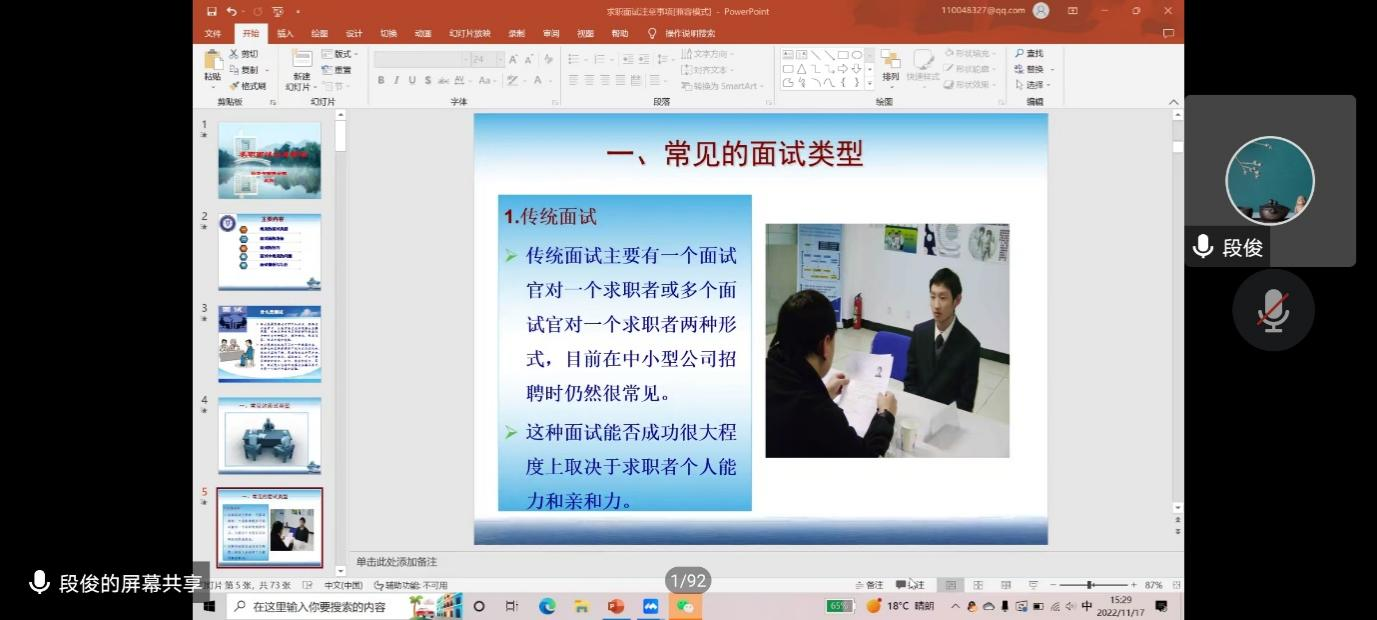This screenshot has height=620, width=1377.
Task: Start Slide Show from the status bar
Action: pos(1033,583)
